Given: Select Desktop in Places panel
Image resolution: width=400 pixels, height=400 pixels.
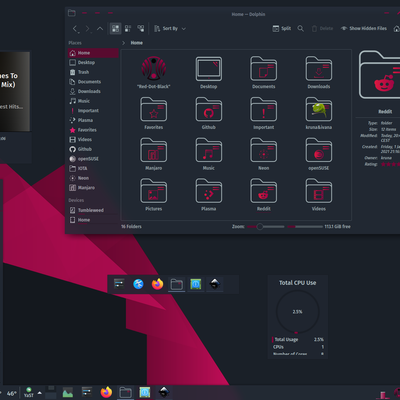Looking at the screenshot, I should point(93,63).
